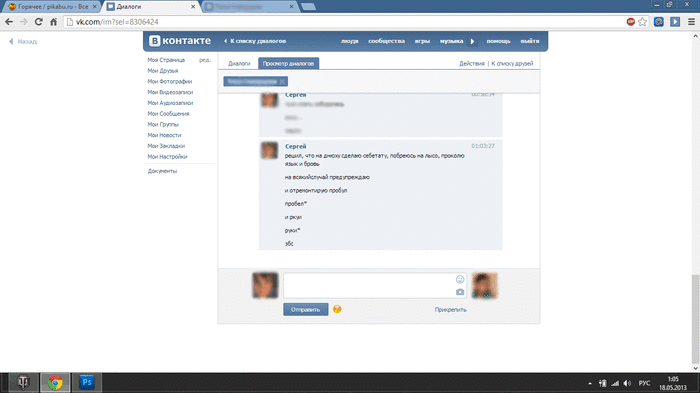Close the pikabu.ru browser tab
The height and width of the screenshot is (393, 700).
point(94,7)
